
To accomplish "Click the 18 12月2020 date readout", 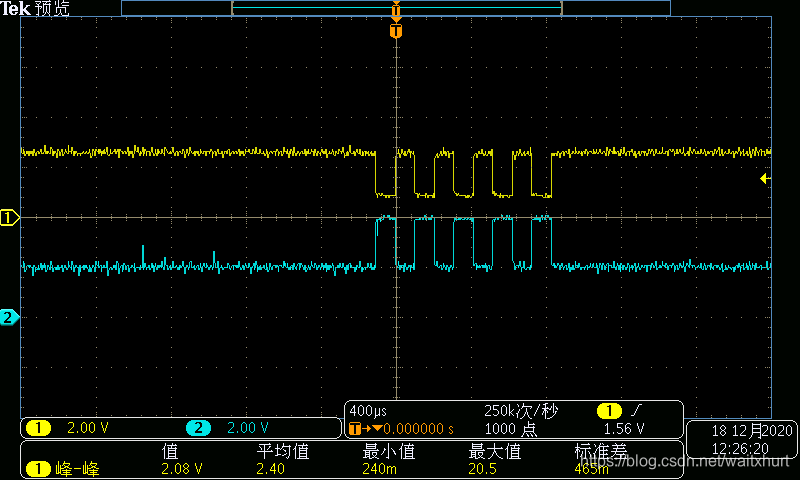I will (x=752, y=431).
